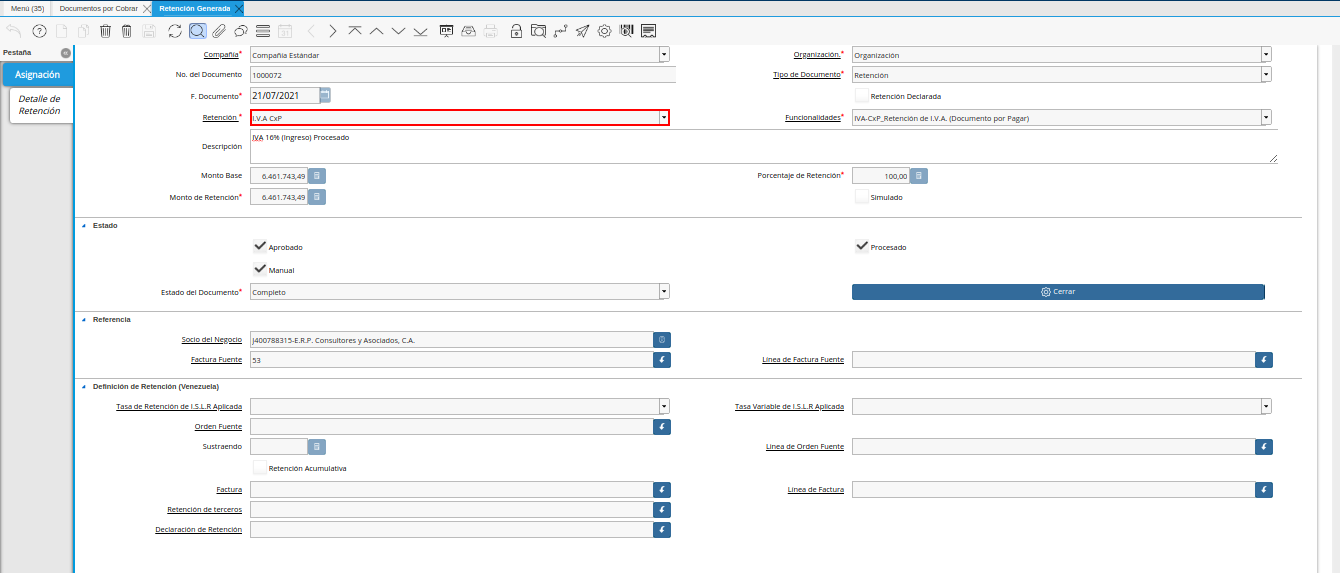This screenshot has width=1340, height=573.
Task: Go to next record down-chevron icon
Action: click(398, 31)
